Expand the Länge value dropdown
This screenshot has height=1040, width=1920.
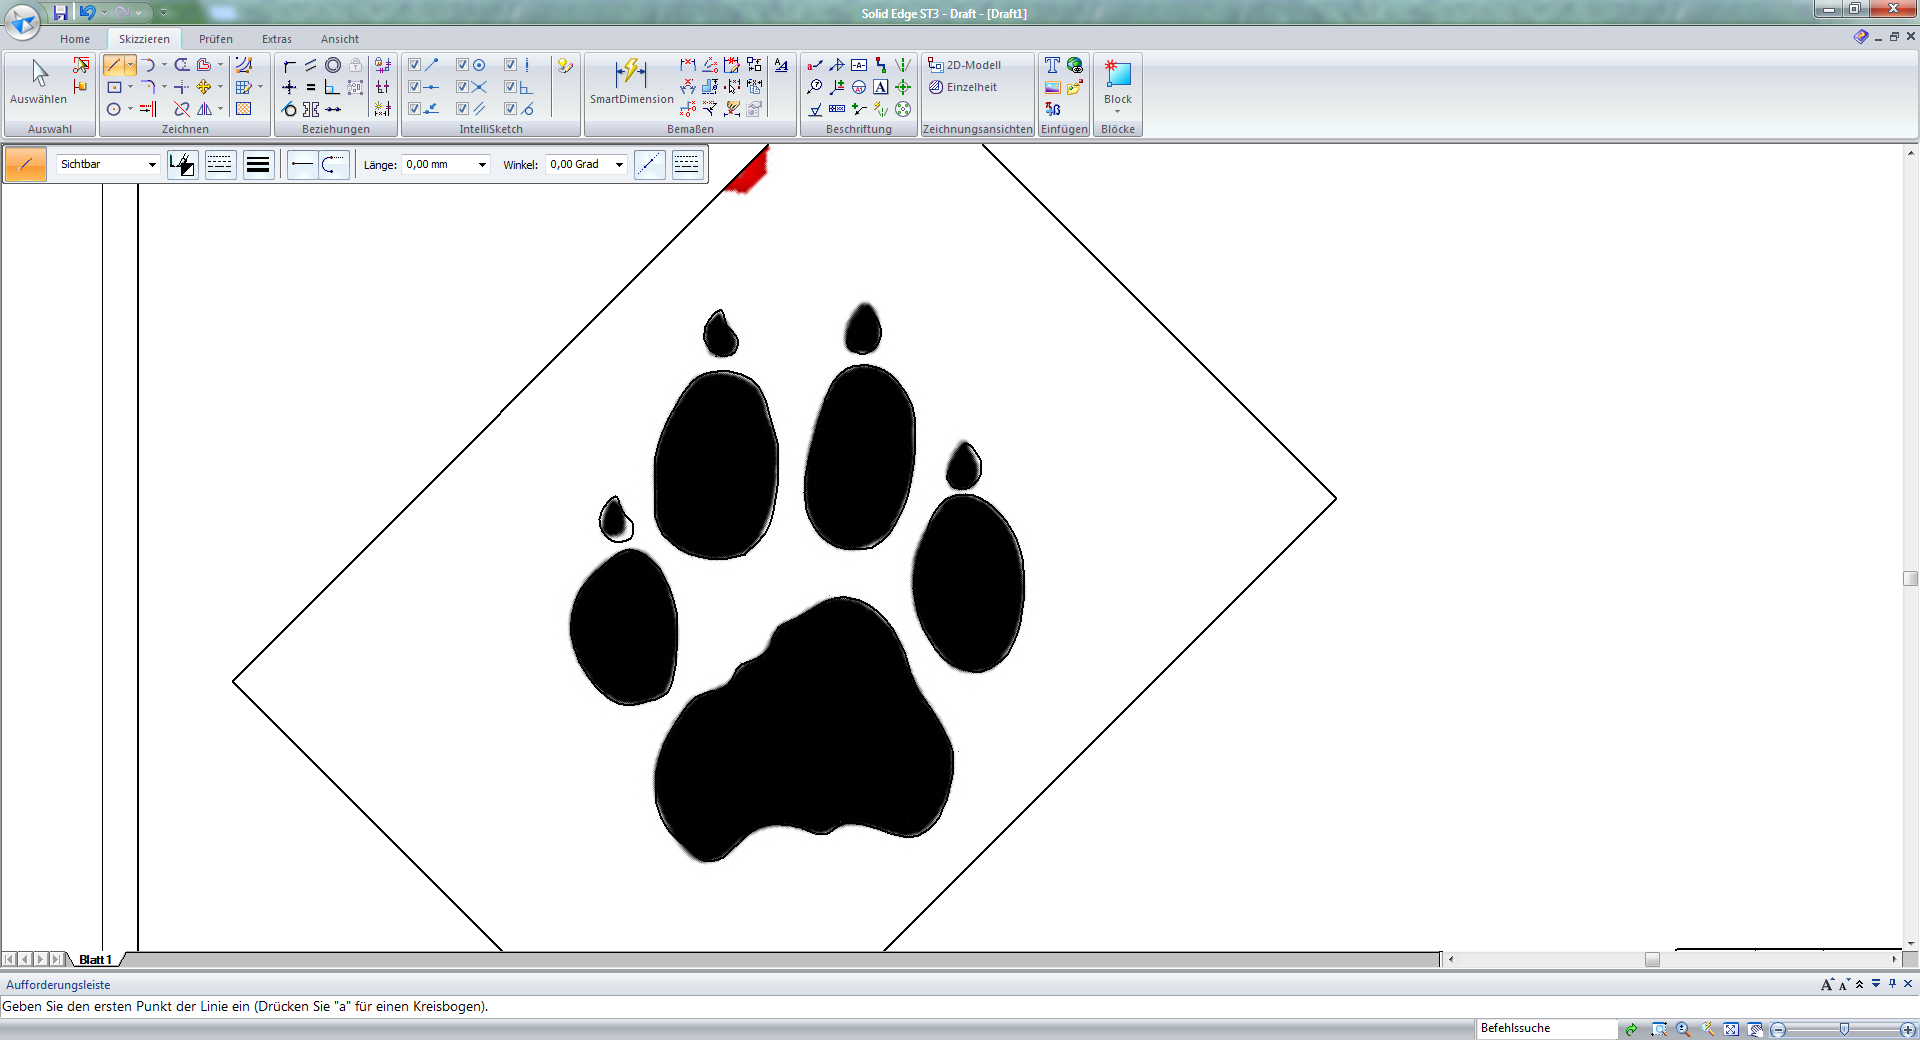click(482, 165)
